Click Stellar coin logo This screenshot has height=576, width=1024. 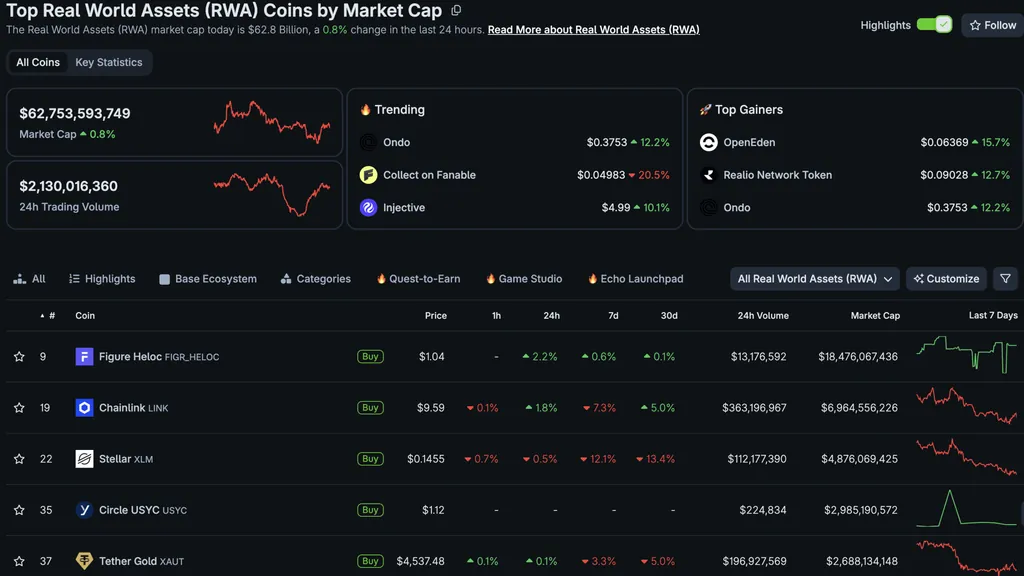pos(84,459)
